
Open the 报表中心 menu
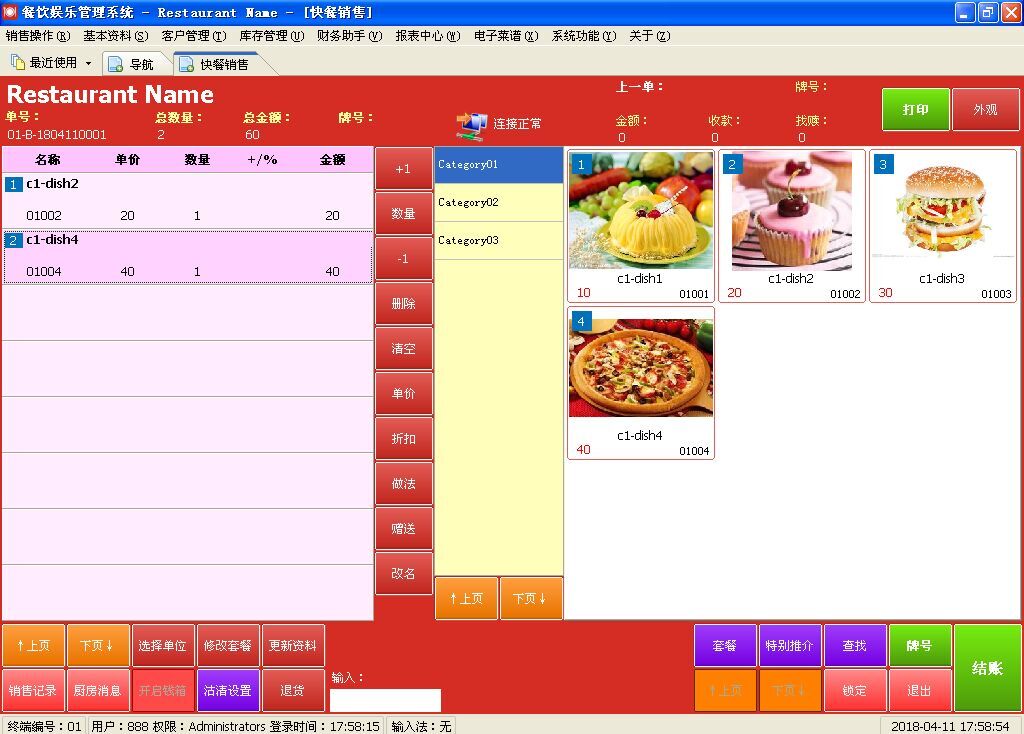click(x=427, y=36)
